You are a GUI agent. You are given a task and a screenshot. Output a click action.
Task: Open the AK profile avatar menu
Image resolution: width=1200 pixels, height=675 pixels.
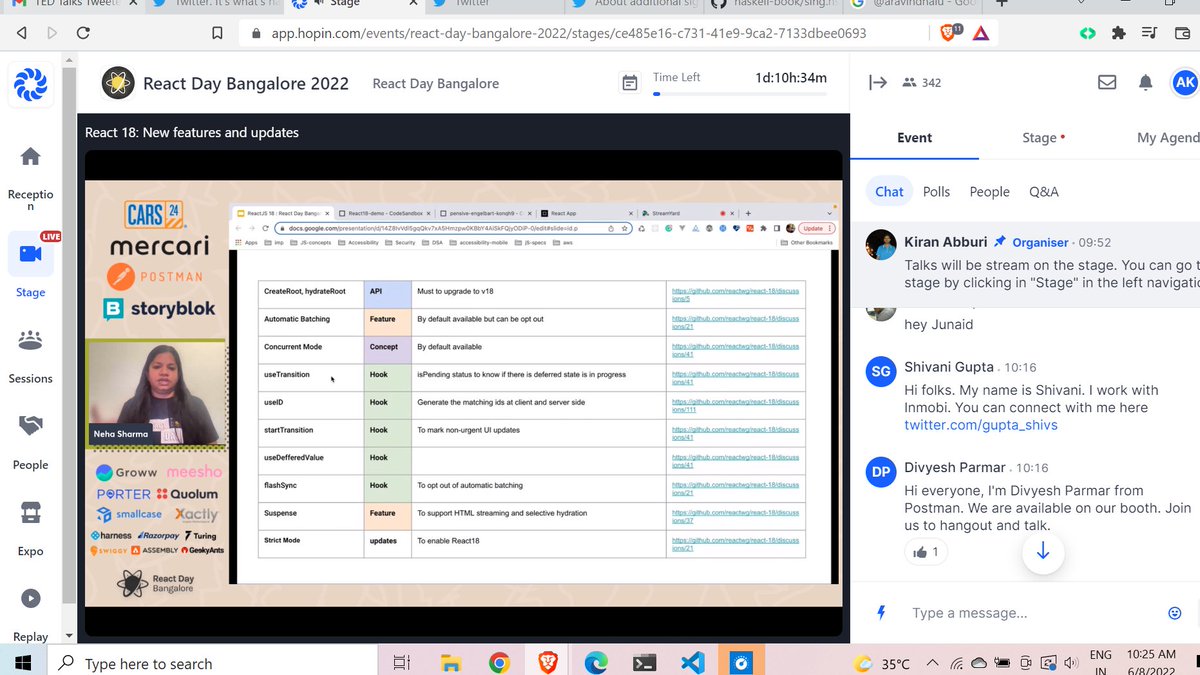1185,83
